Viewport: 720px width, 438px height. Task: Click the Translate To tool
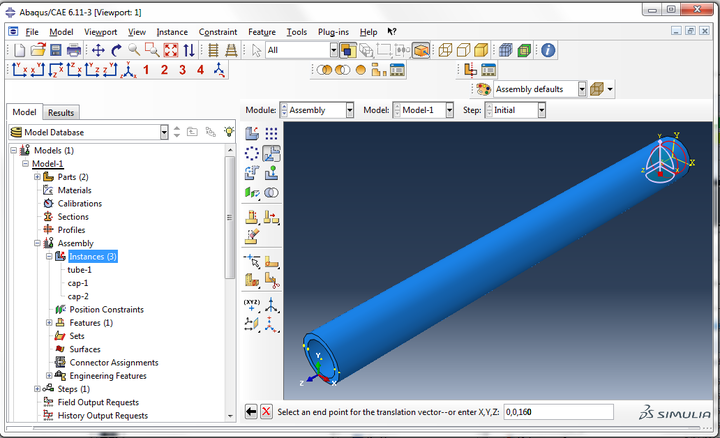[x=271, y=173]
